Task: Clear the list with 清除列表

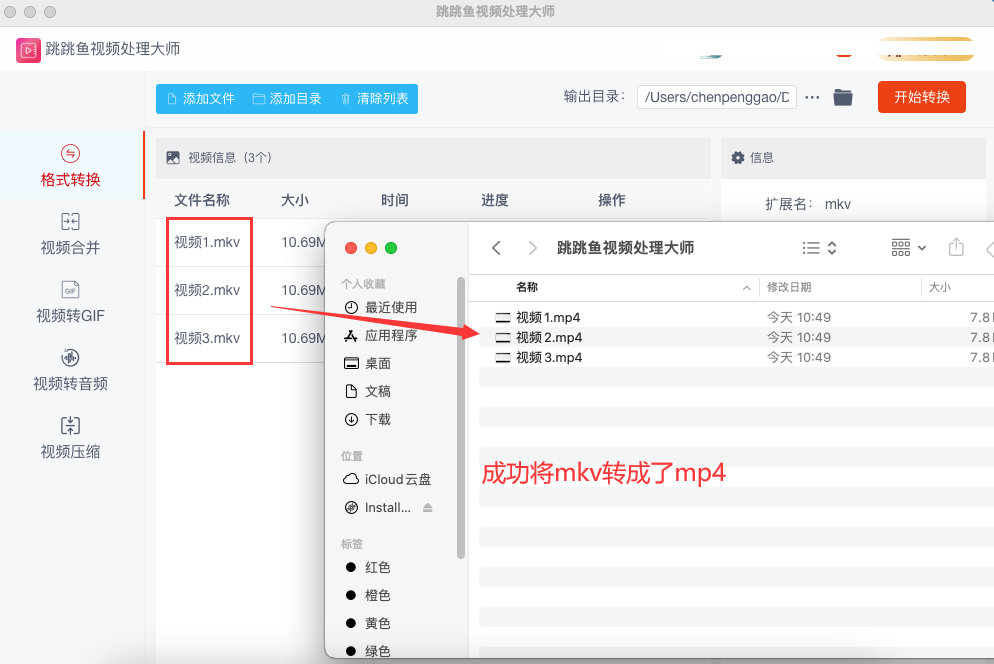Action: [x=374, y=99]
